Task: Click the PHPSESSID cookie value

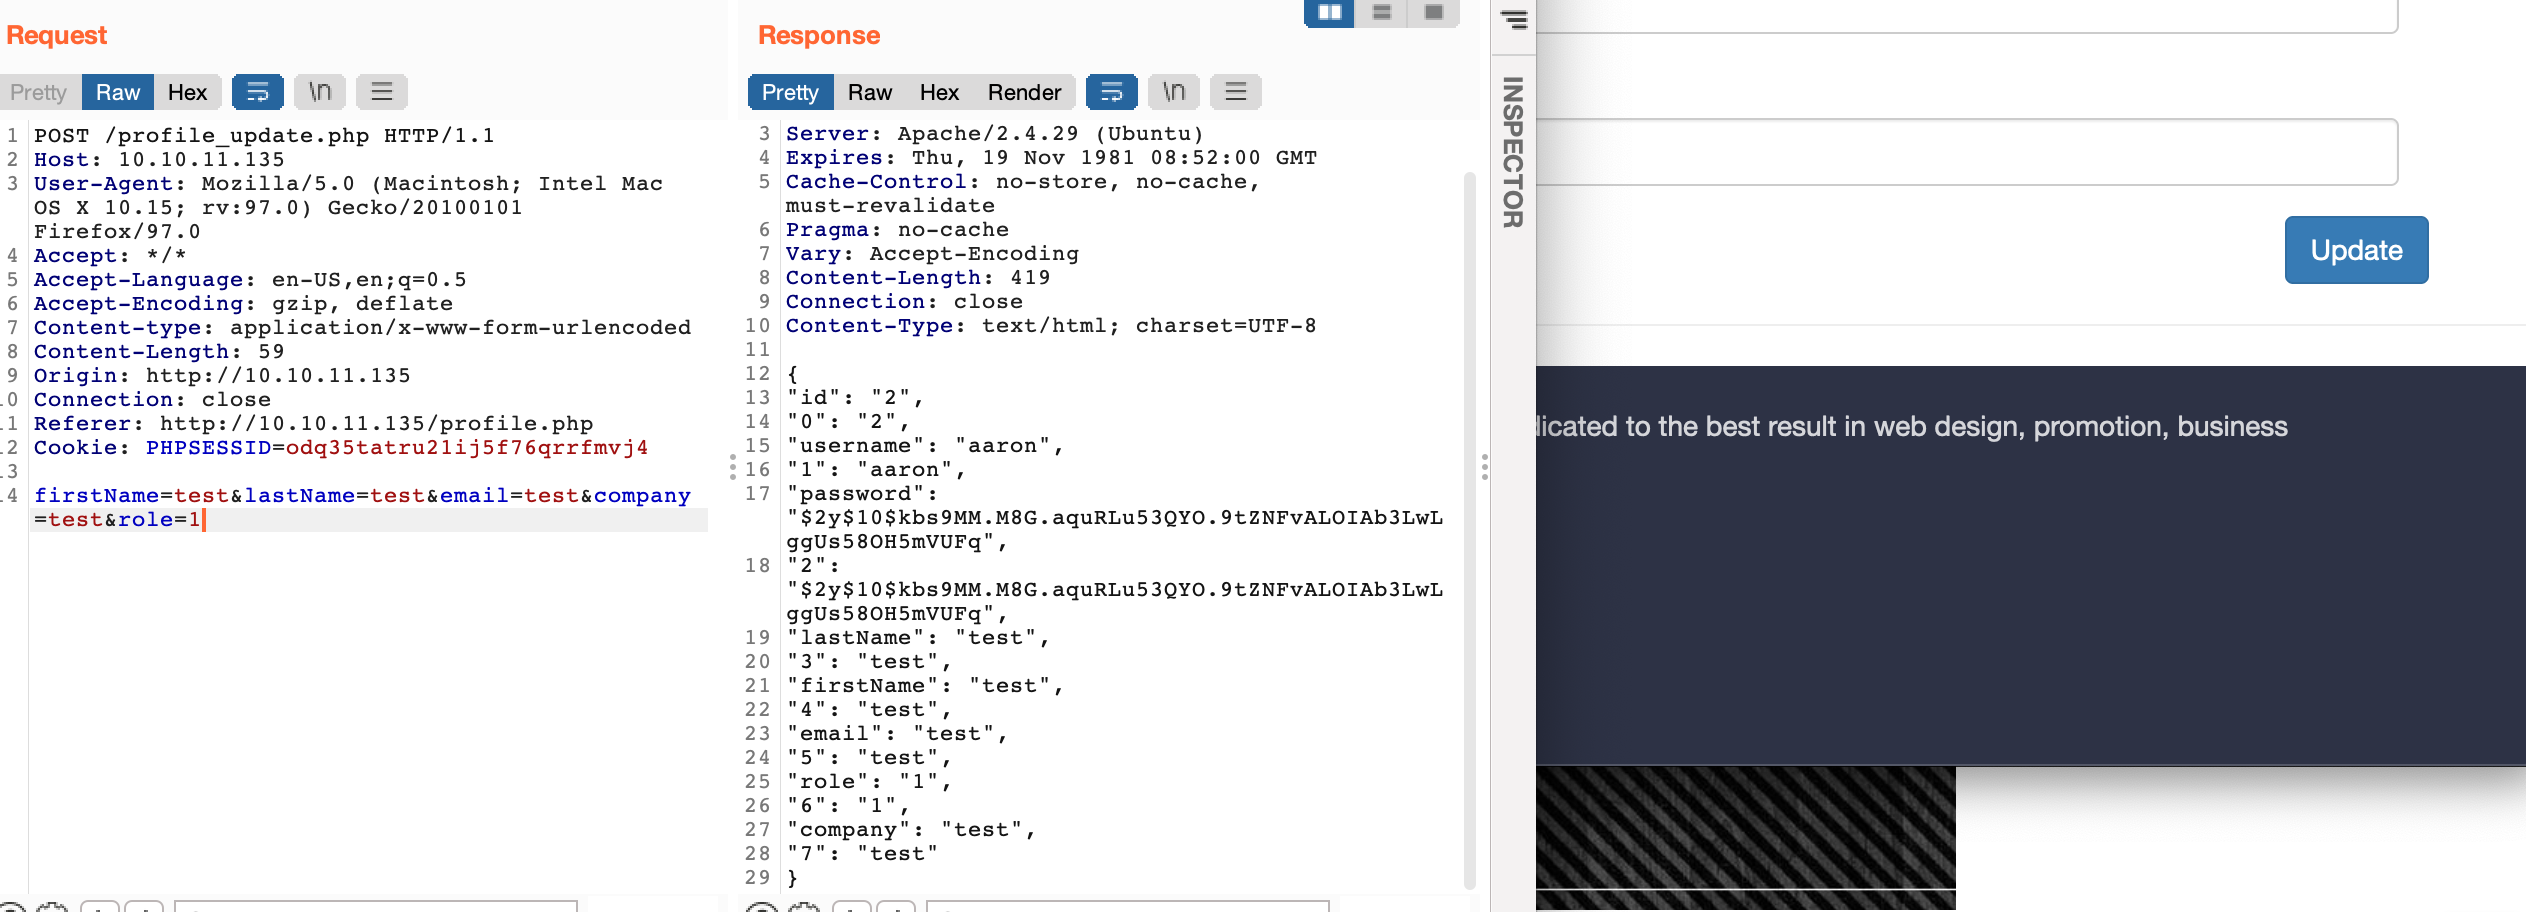Action: click(x=466, y=447)
